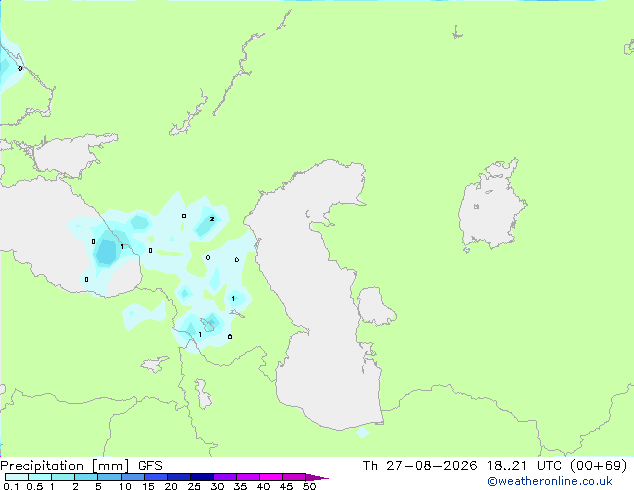
Task: Click the '0.1' label under the legend
Action: 11,486
